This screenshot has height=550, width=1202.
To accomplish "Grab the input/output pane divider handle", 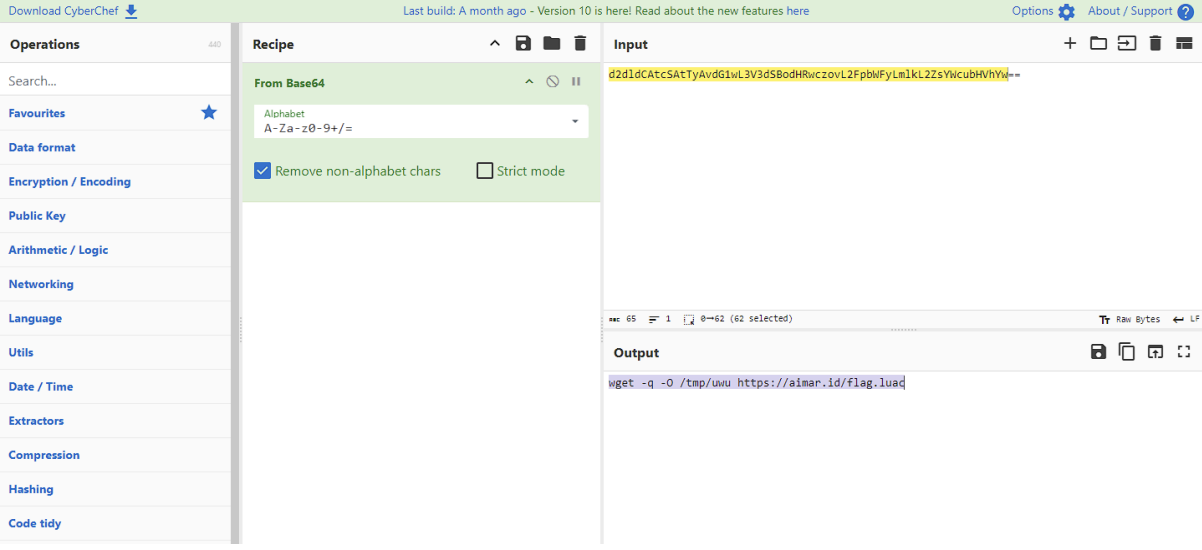I will point(903,330).
